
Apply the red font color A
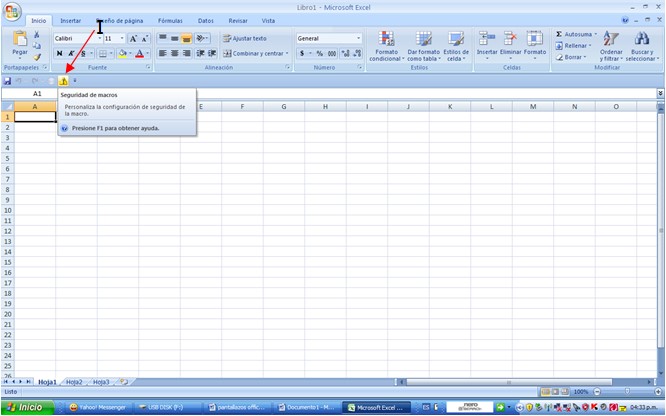pos(139,54)
